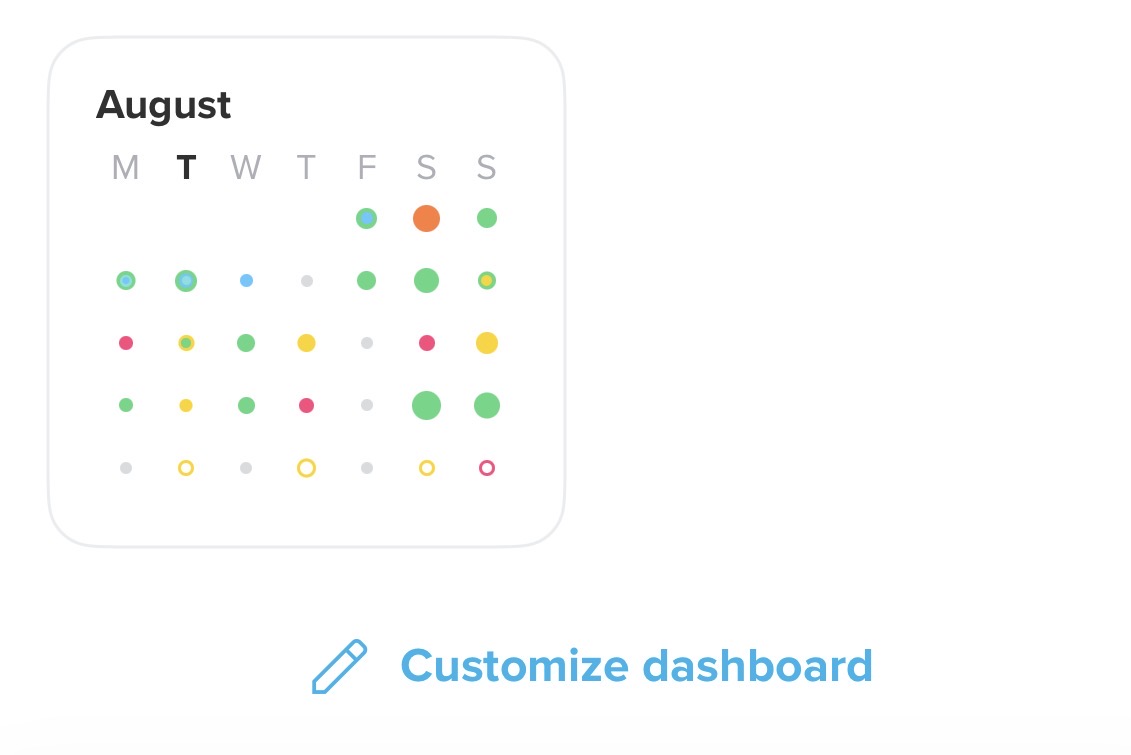Select the largest hollow yellow ring under Thursday
This screenshot has width=1131, height=755.
pyautogui.click(x=307, y=468)
